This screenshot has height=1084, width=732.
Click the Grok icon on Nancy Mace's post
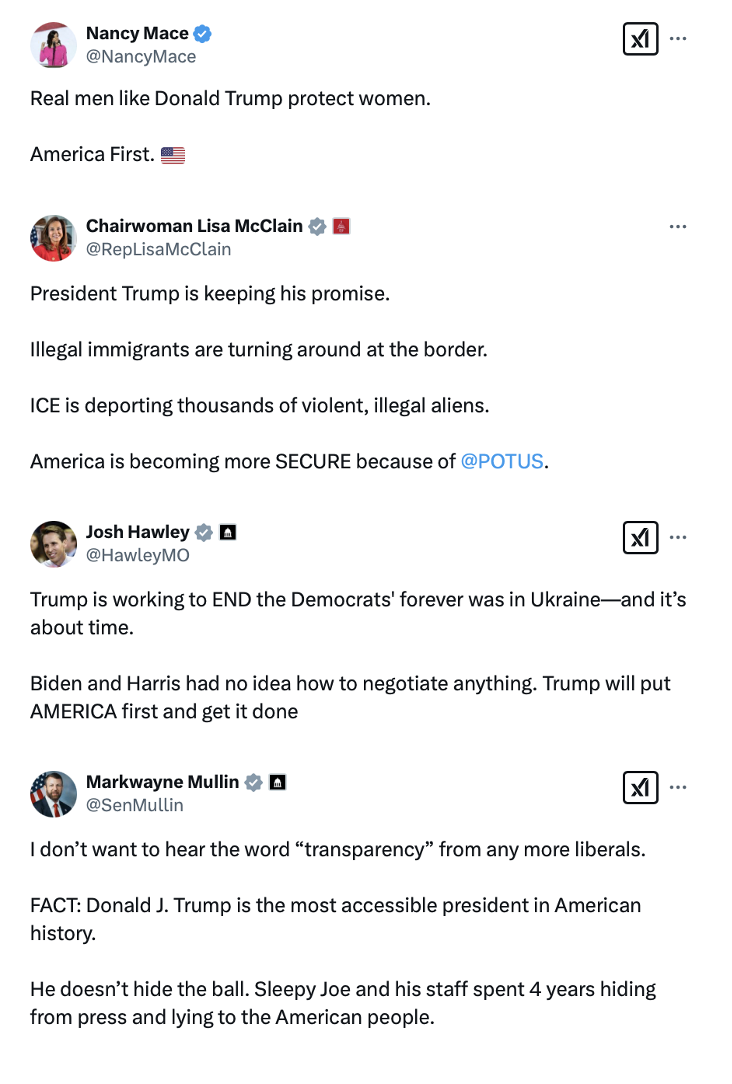(x=640, y=39)
